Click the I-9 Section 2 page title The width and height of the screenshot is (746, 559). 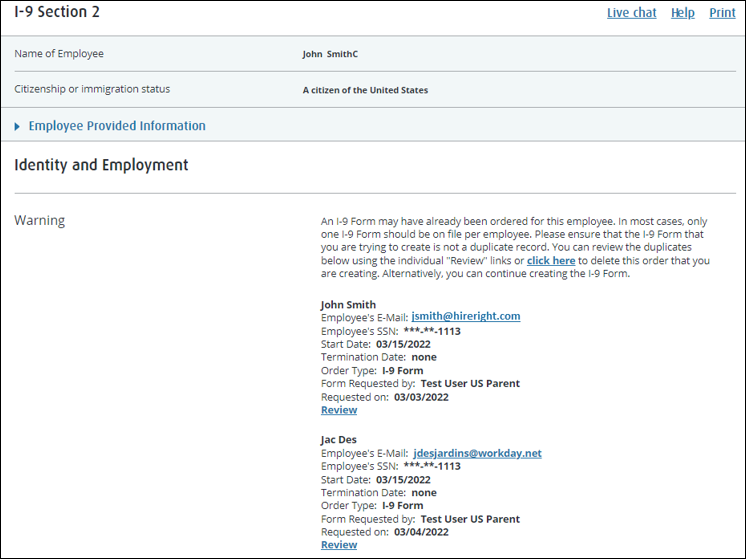point(57,12)
